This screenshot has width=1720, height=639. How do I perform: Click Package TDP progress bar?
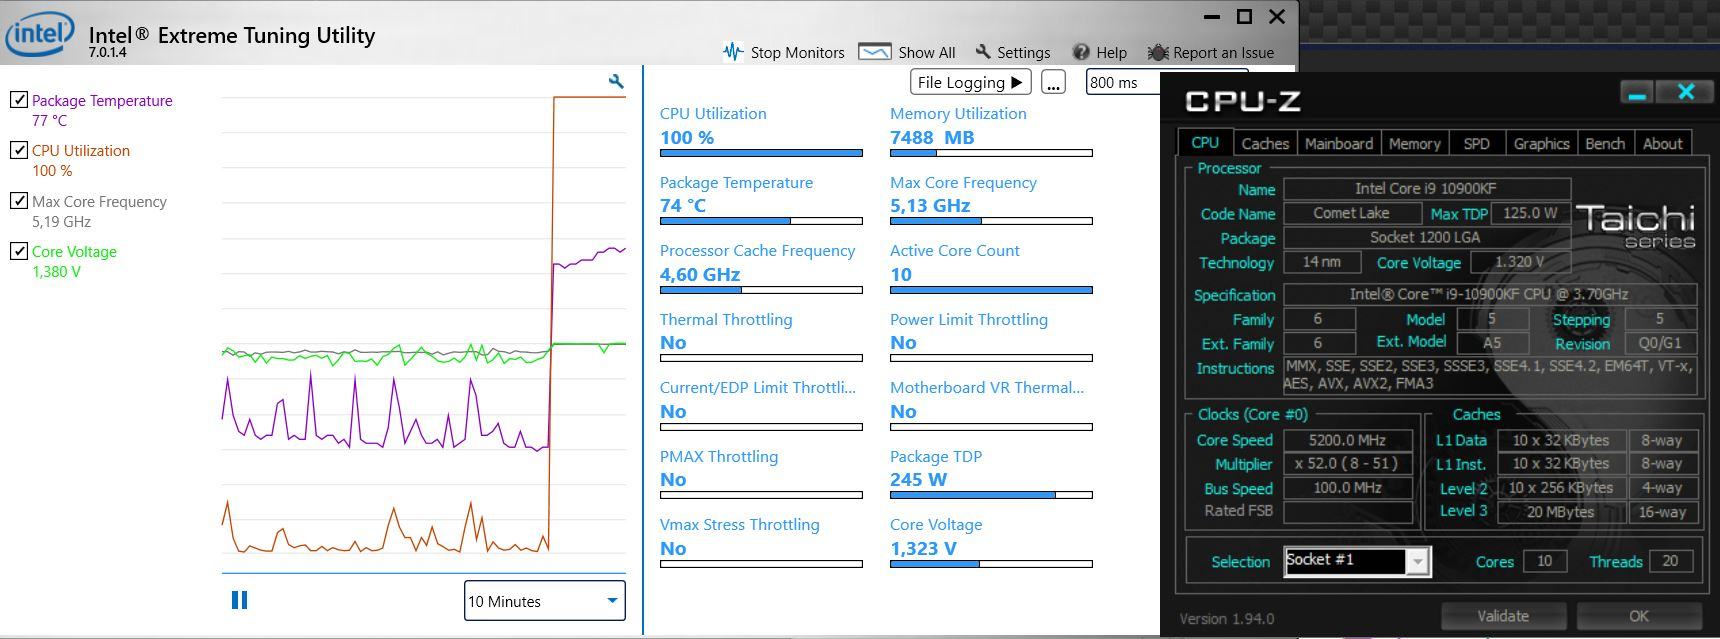[991, 495]
